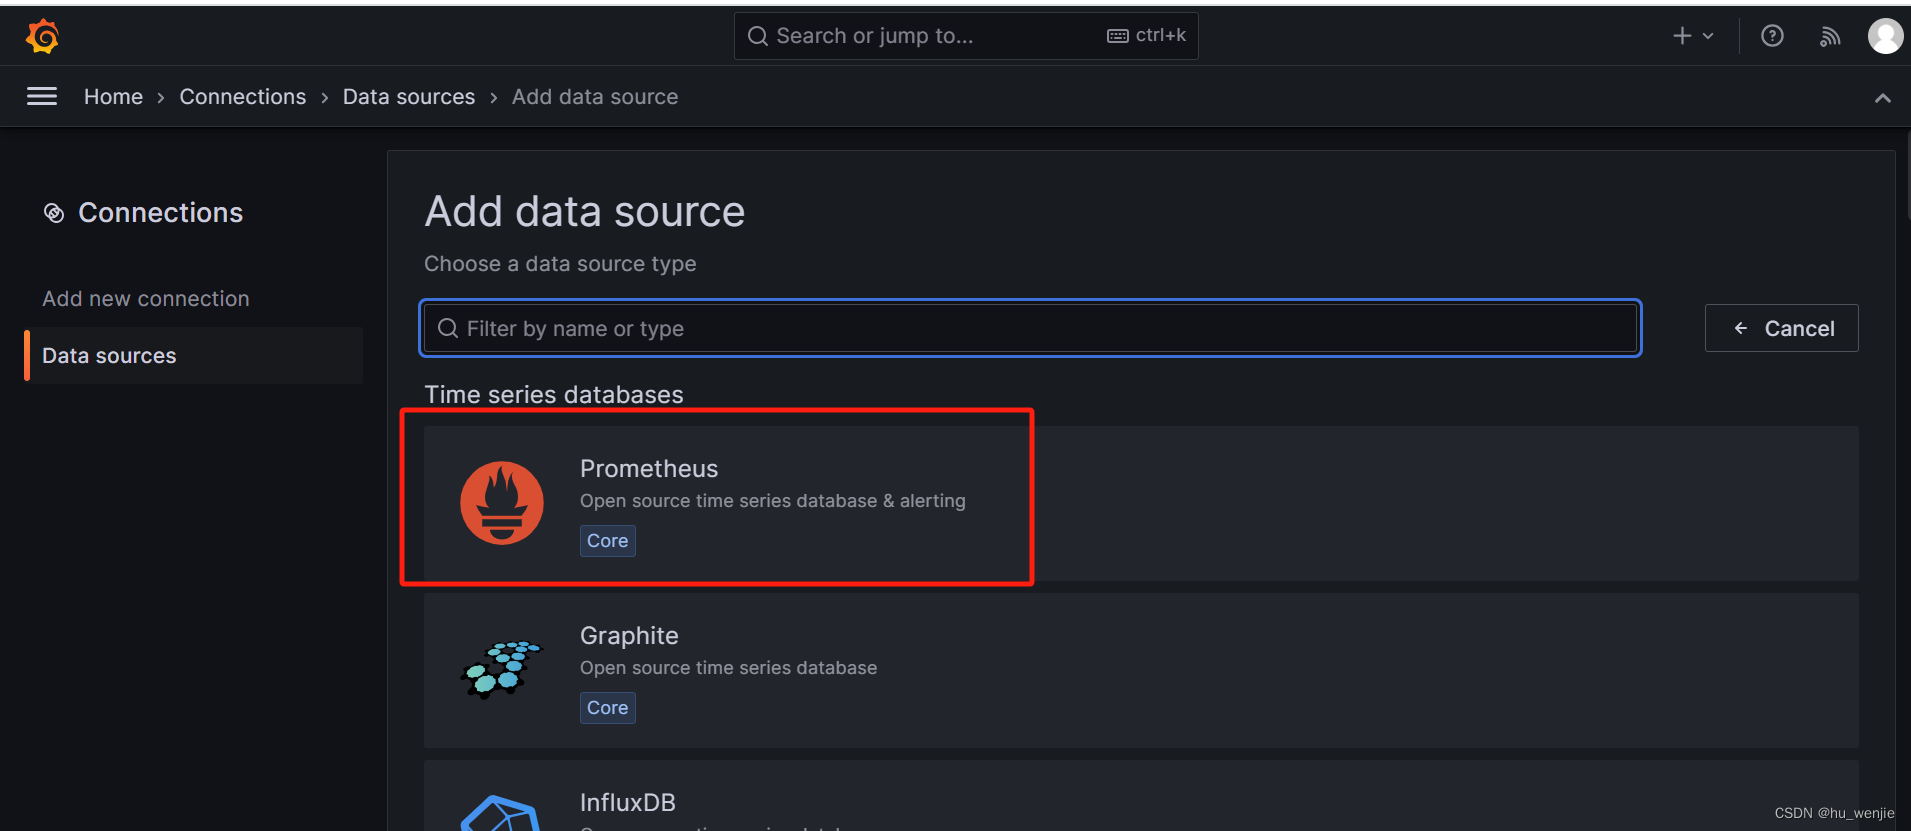Click the Connections sidebar heading text

coord(161,213)
